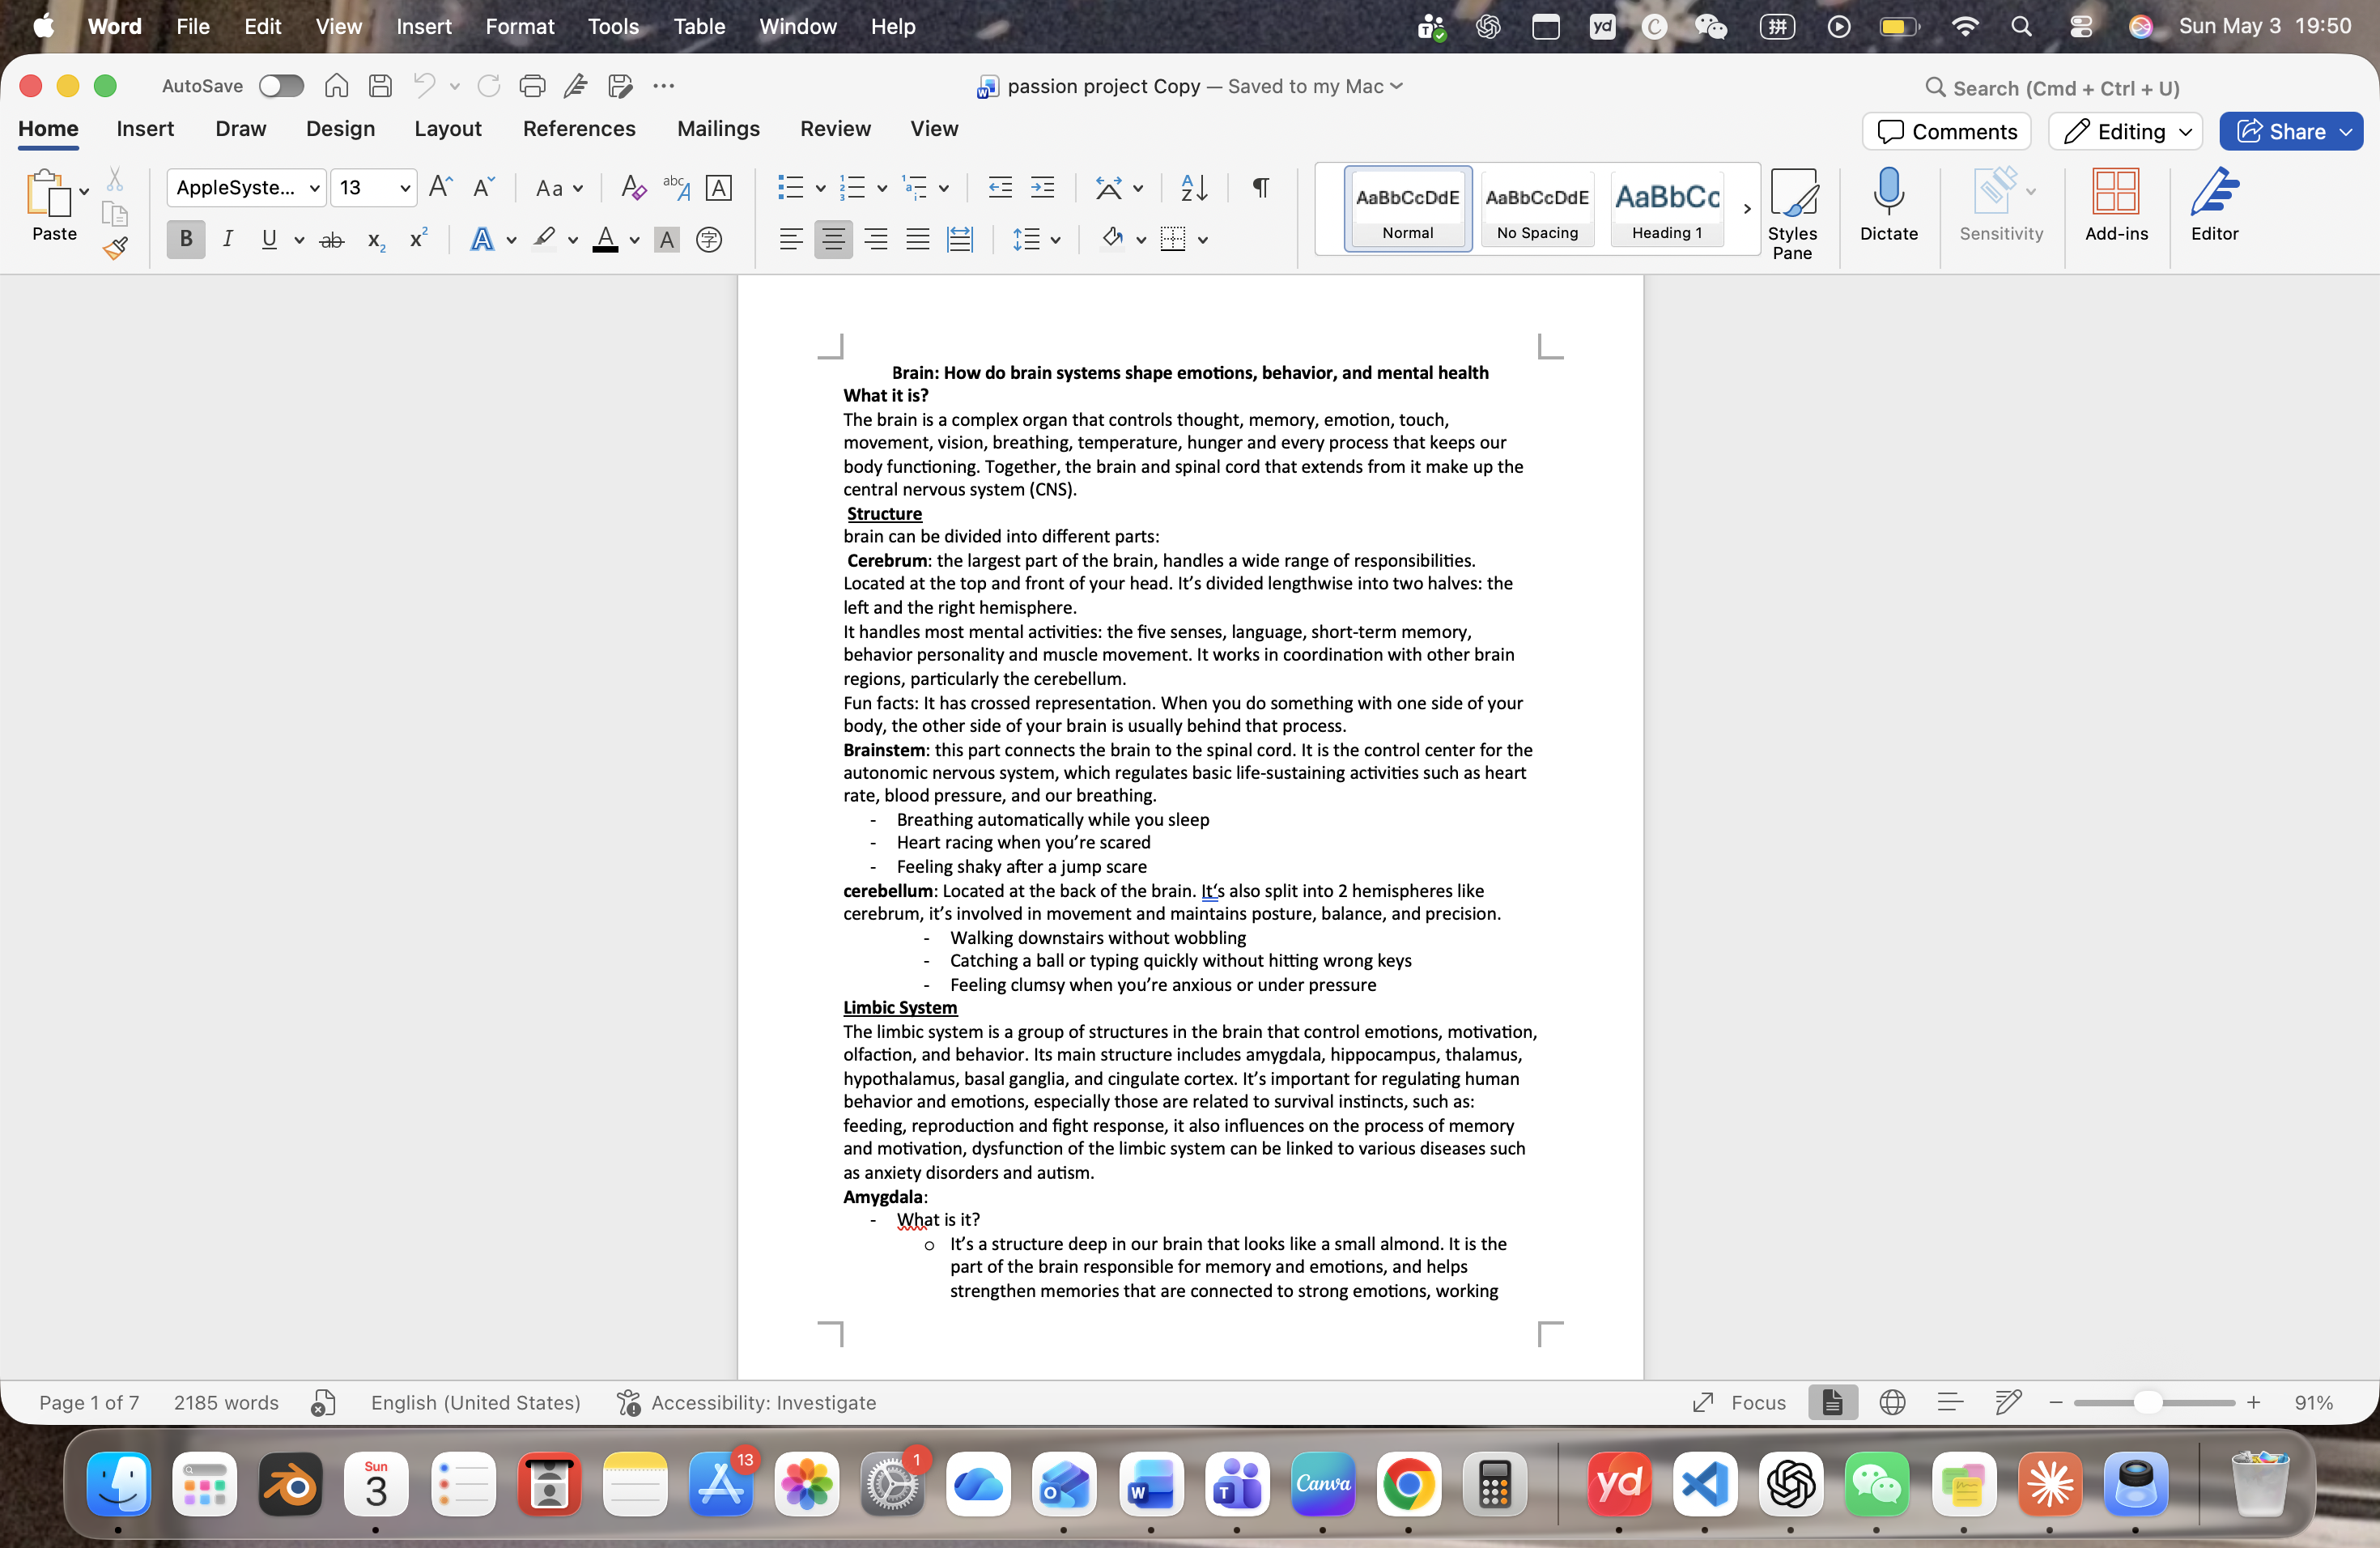Apply the Heading 1 style

[1666, 208]
